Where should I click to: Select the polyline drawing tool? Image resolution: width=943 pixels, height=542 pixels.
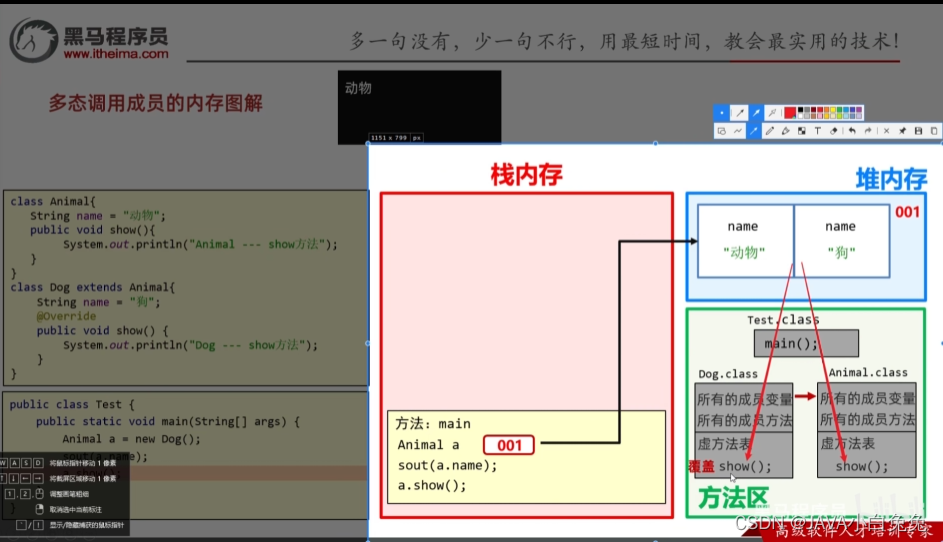point(738,131)
